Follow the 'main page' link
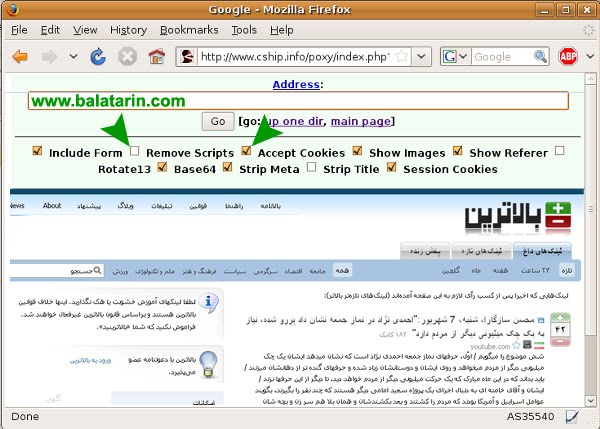600x429 pixels. tap(361, 121)
